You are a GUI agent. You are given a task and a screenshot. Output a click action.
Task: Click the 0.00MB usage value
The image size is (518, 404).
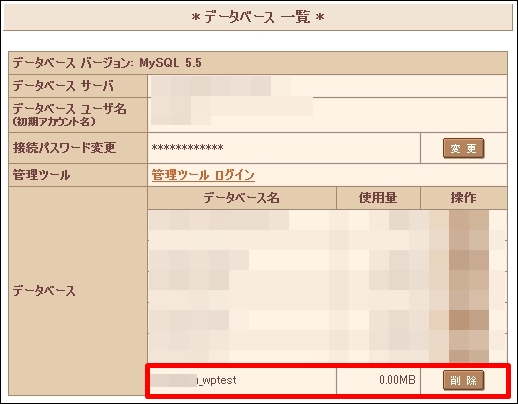tap(397, 380)
